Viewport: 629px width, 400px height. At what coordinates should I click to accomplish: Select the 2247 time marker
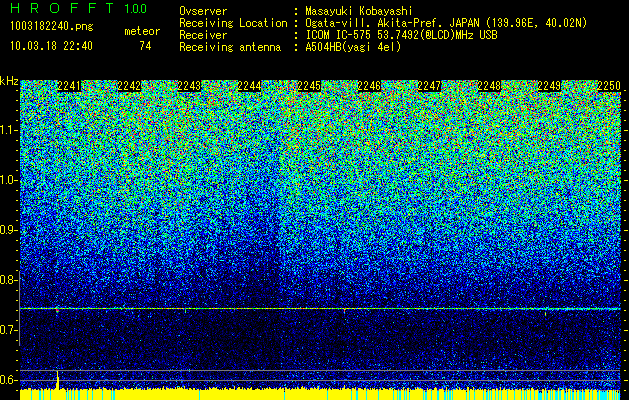(429, 86)
